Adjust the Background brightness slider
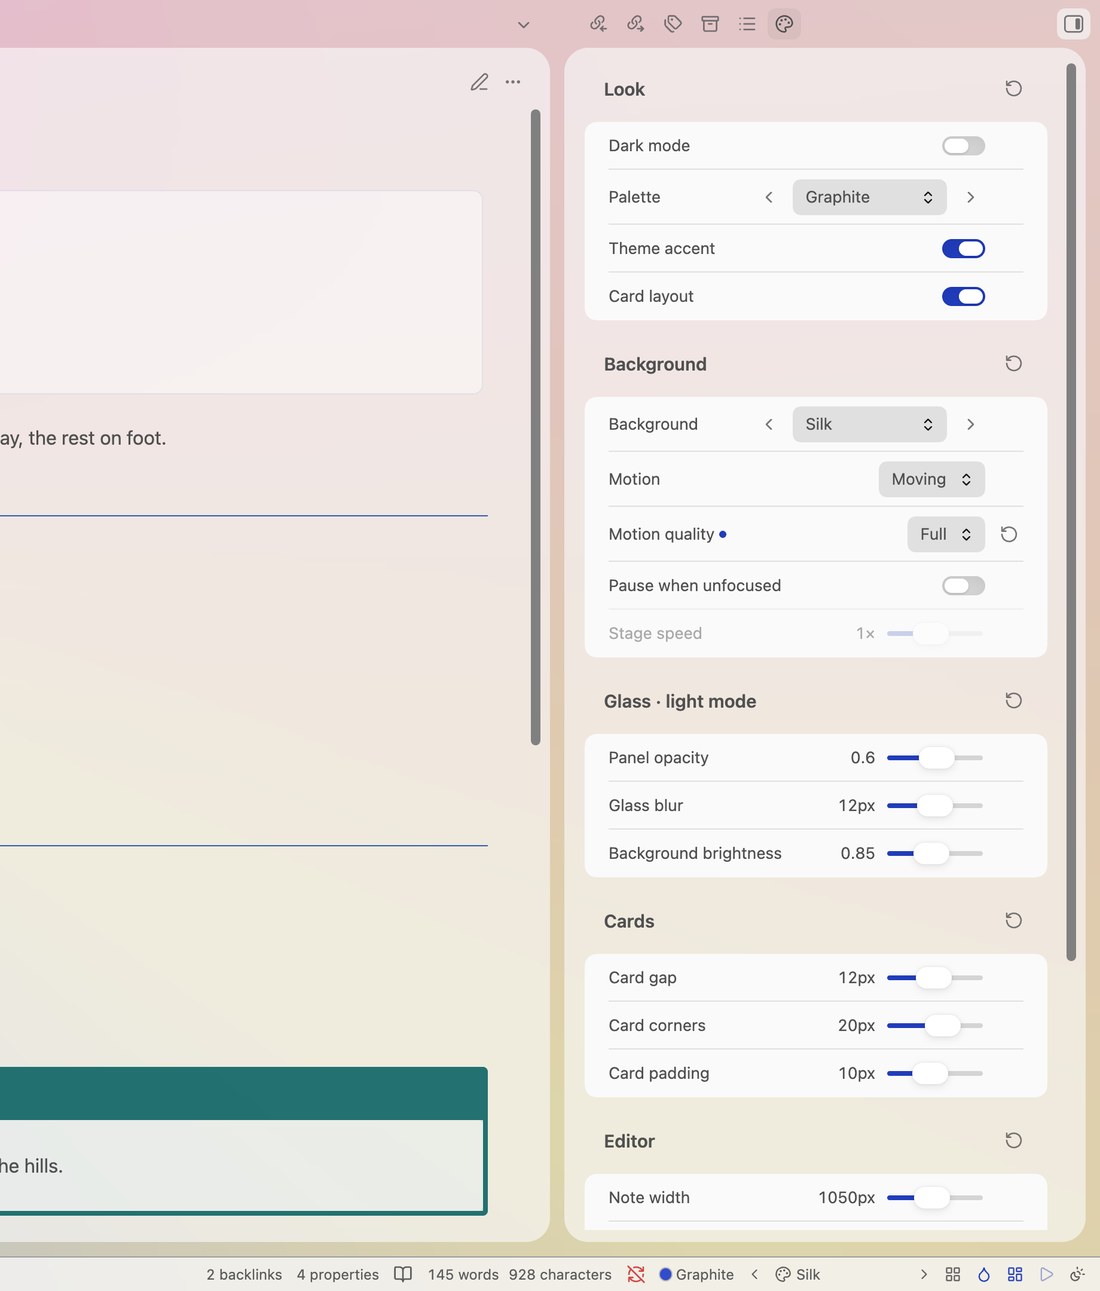1100x1291 pixels. 935,854
